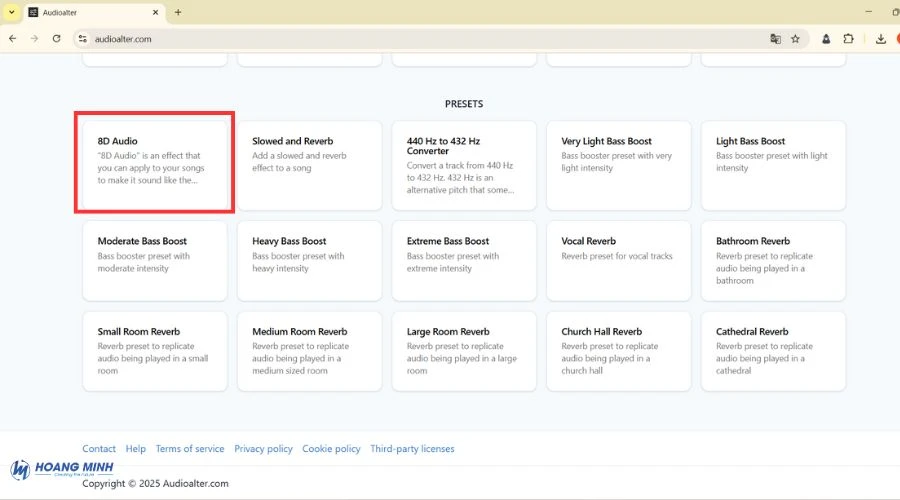
Task: Open the Slowed and Reverb preset
Action: (x=309, y=165)
